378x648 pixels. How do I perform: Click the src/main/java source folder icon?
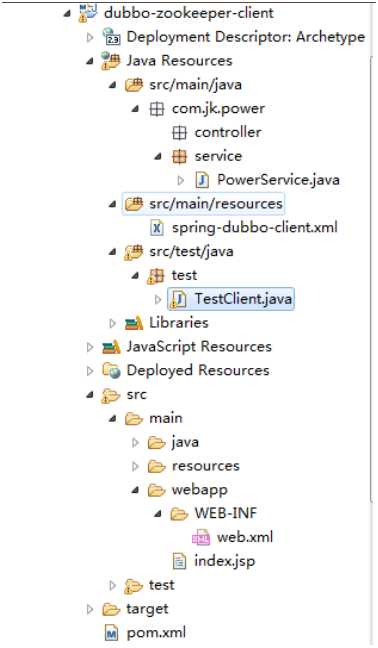tap(134, 84)
